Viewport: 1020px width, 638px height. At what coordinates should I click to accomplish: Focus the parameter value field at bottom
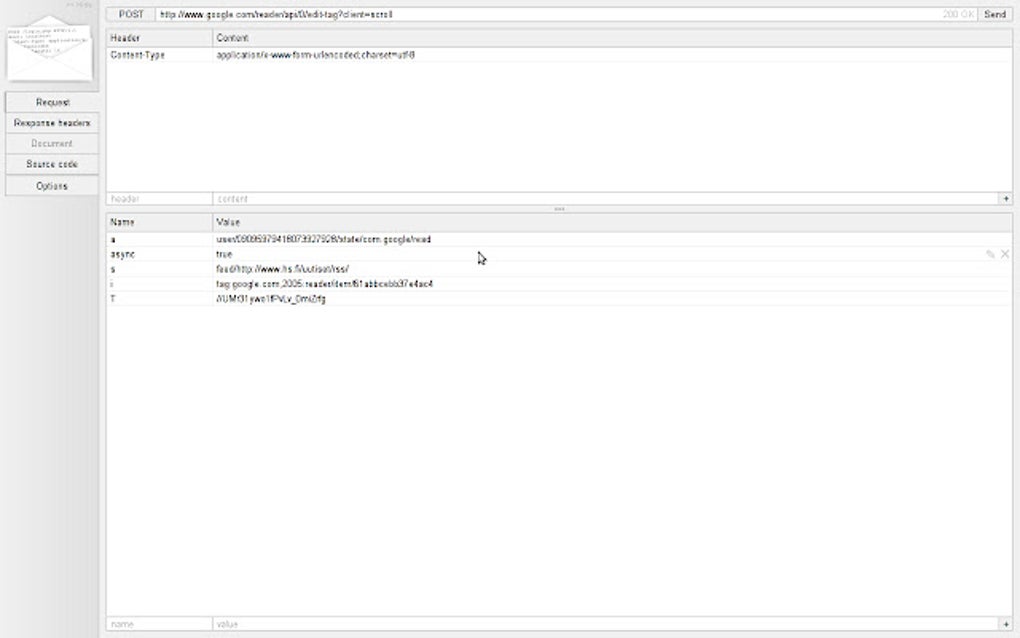[400, 622]
